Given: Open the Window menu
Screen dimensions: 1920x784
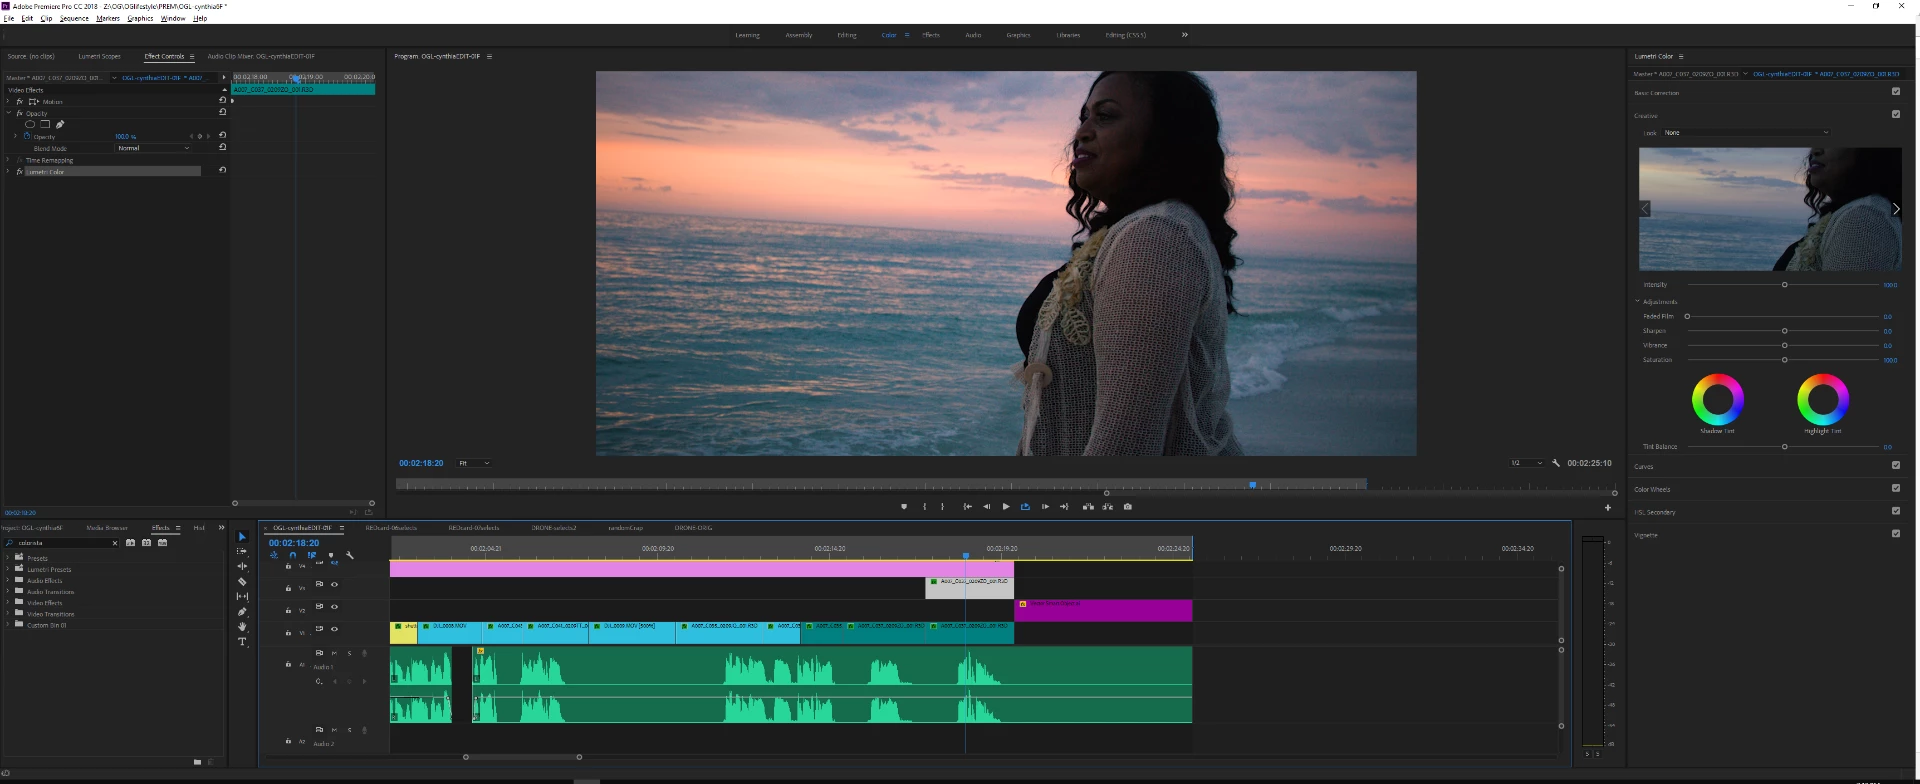Looking at the screenshot, I should (173, 18).
